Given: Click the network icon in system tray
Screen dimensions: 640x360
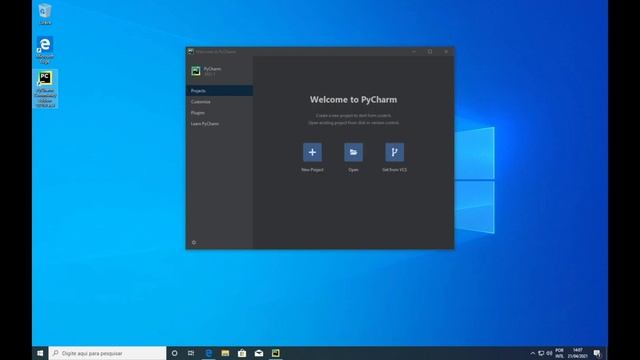Looking at the screenshot, I should pyautogui.click(x=541, y=353).
